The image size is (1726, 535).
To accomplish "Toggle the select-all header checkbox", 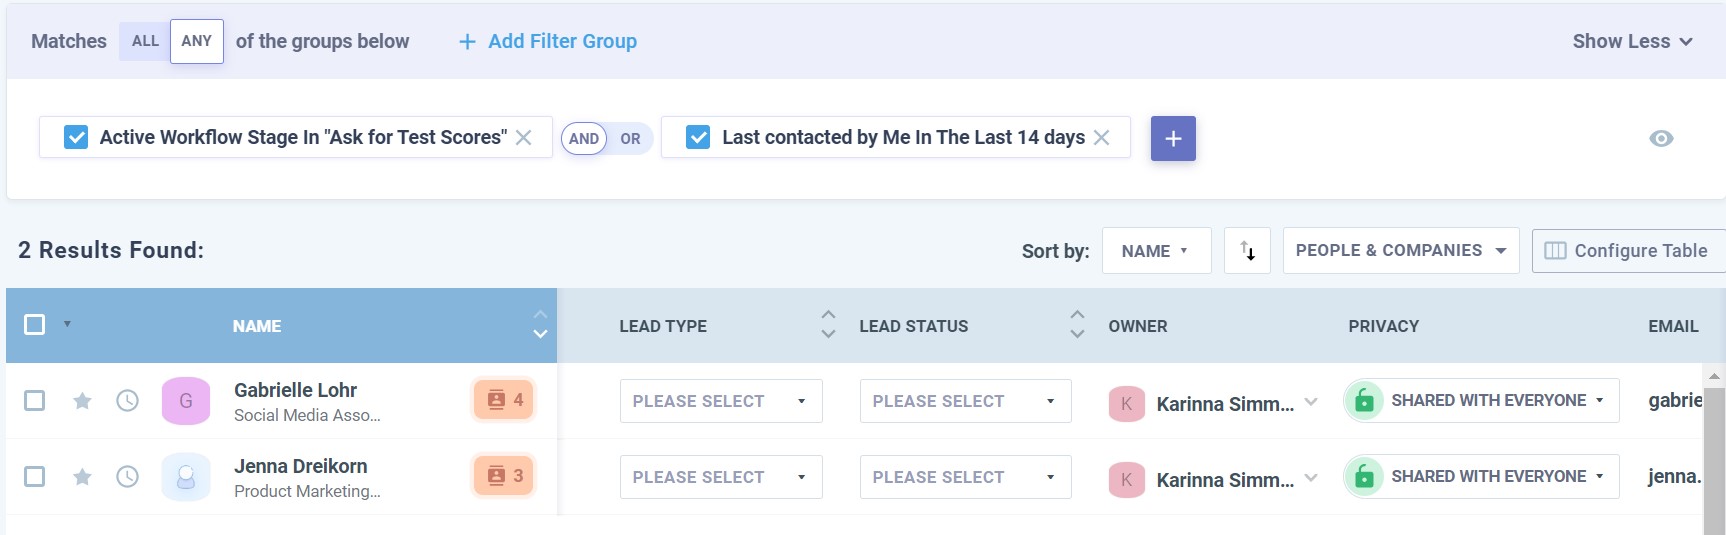I will (x=35, y=325).
